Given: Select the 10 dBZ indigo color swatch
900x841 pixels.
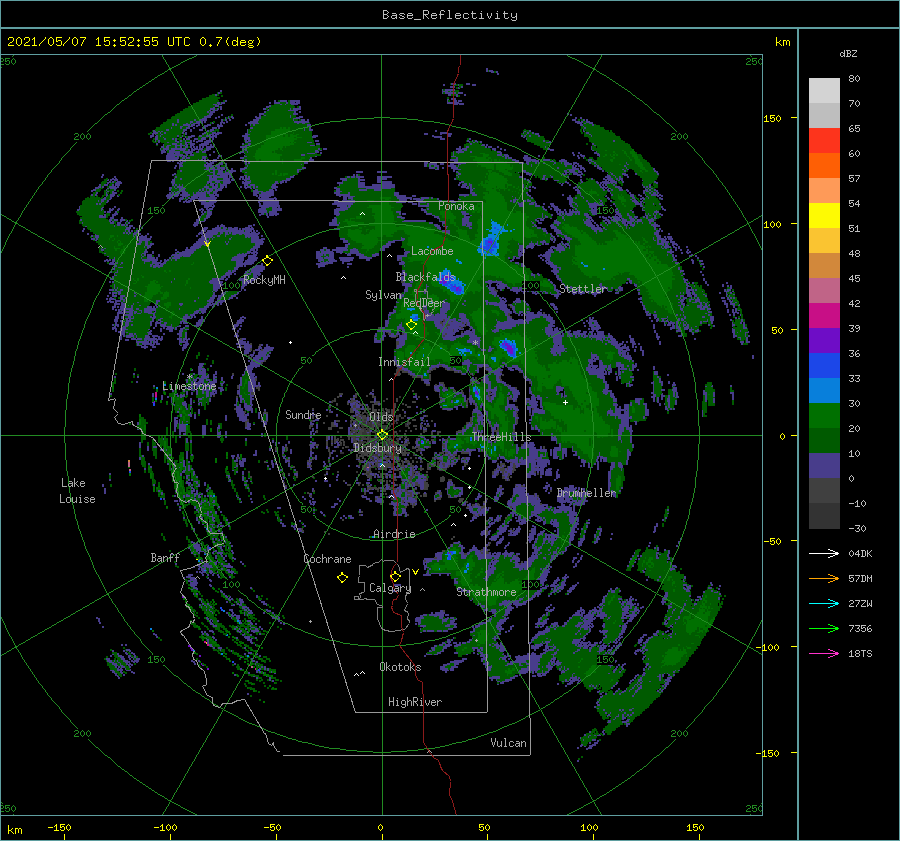Looking at the screenshot, I should tap(824, 466).
